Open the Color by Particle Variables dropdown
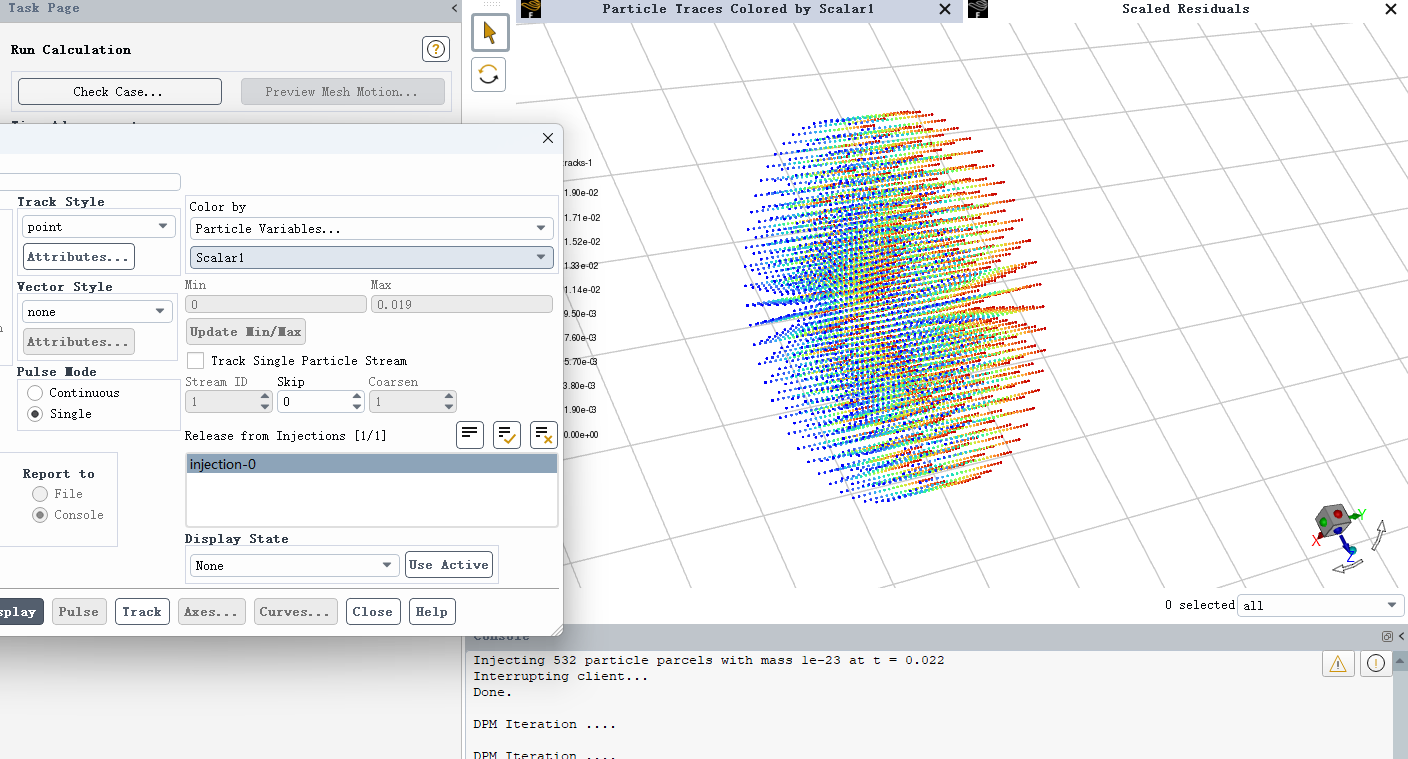 371,229
